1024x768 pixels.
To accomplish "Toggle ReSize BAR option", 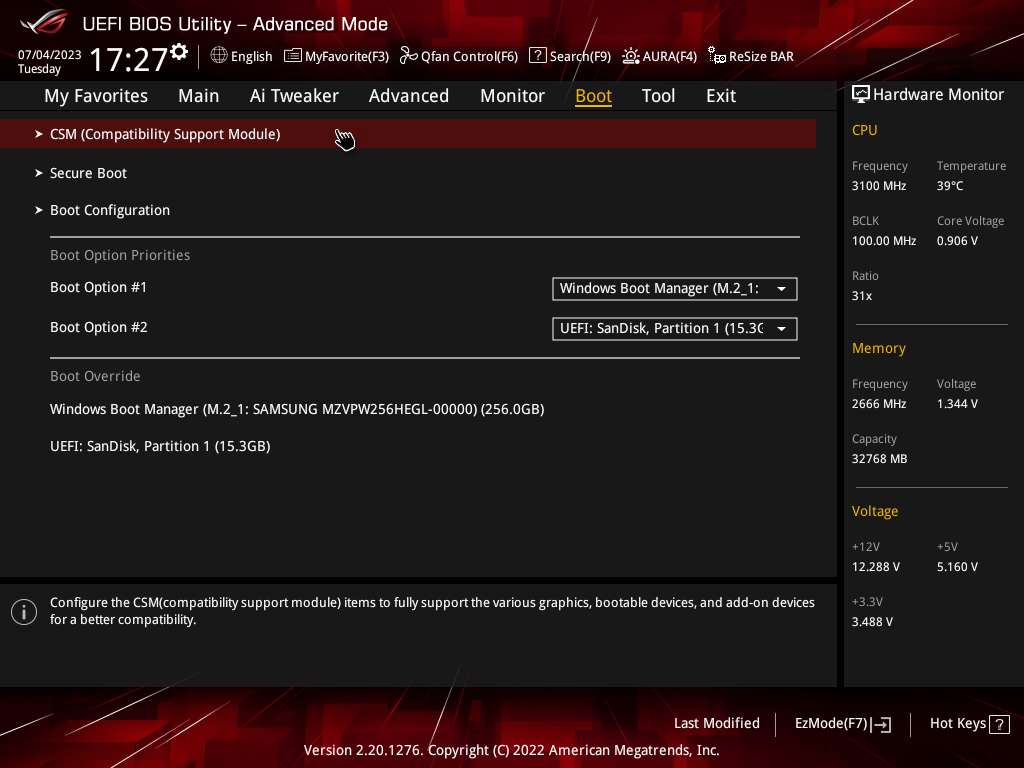I will coord(761,57).
